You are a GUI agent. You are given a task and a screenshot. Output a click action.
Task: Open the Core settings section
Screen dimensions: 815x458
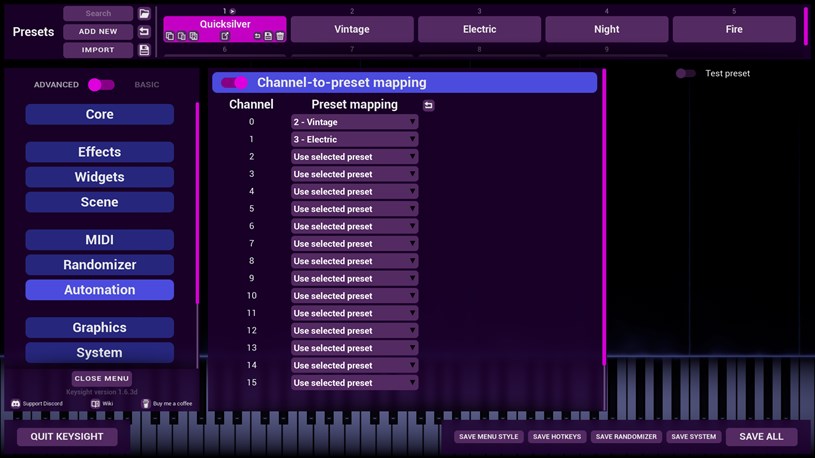[99, 114]
